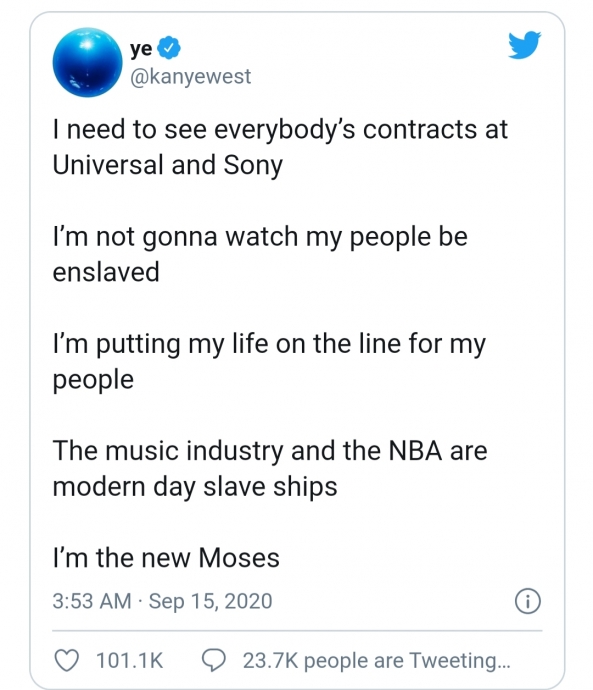This screenshot has width=593, height=690.
Task: Click the reply speech bubble icon
Action: point(214,660)
